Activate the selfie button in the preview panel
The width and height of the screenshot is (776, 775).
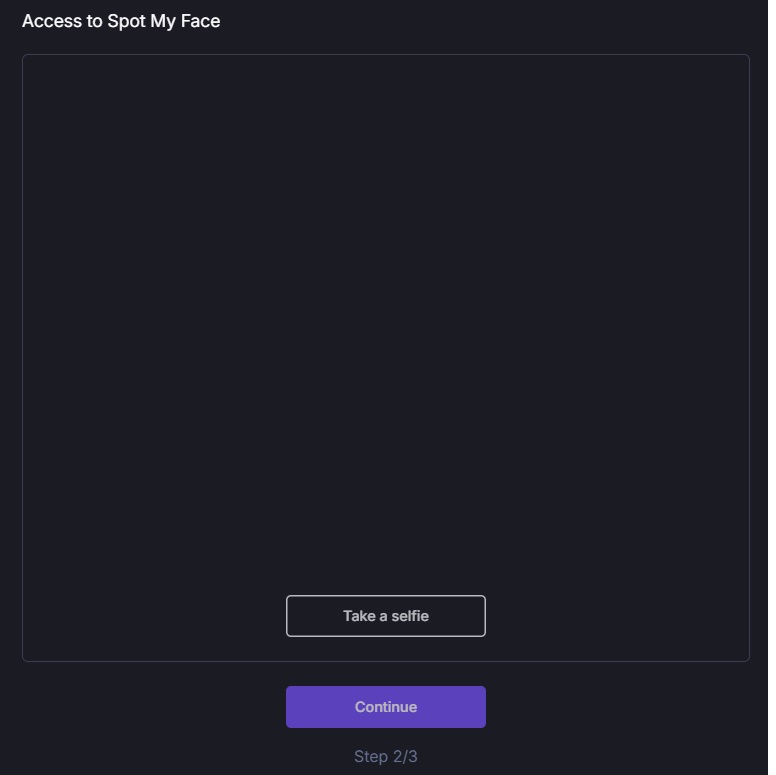coord(385,616)
